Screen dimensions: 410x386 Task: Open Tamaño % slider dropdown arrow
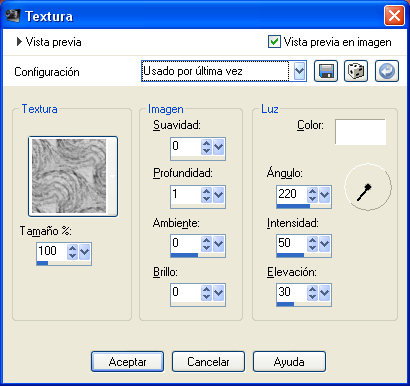(x=85, y=252)
